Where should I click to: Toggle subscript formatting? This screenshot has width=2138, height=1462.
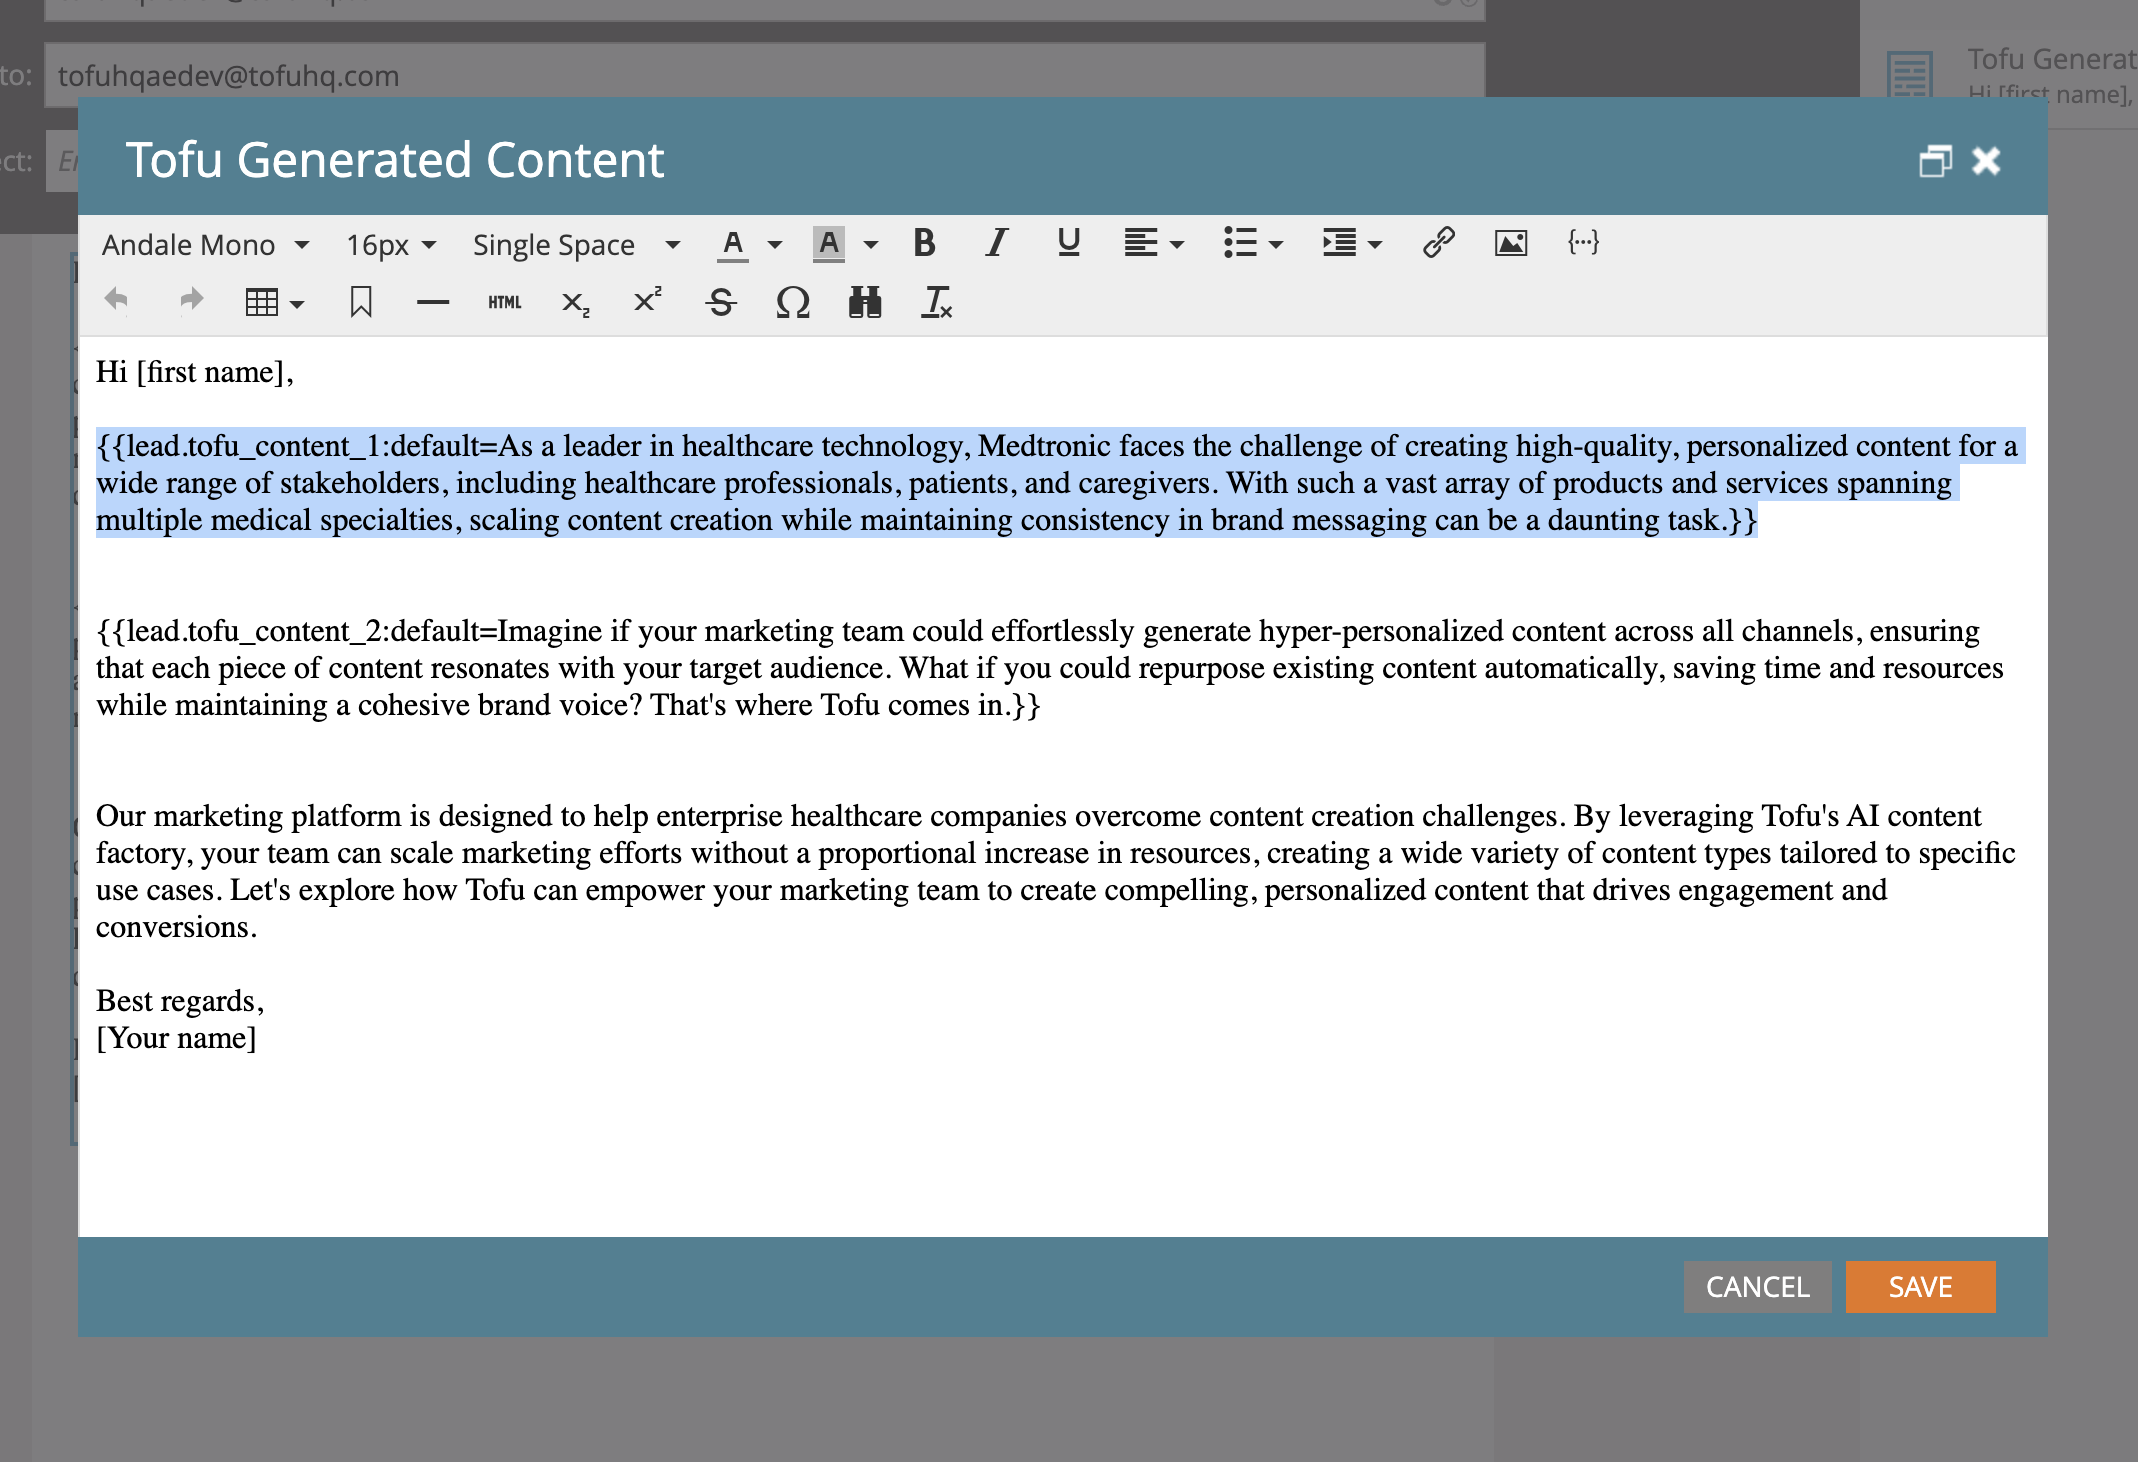click(x=576, y=302)
